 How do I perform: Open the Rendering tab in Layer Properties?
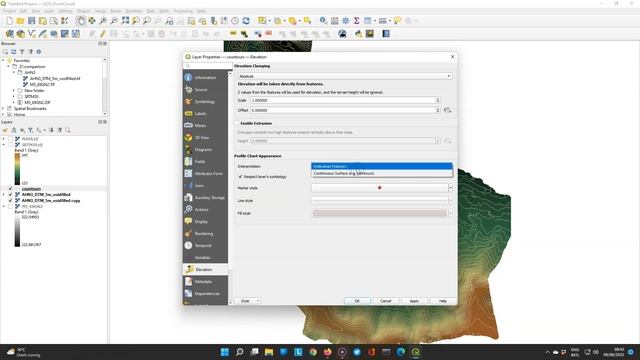205,233
